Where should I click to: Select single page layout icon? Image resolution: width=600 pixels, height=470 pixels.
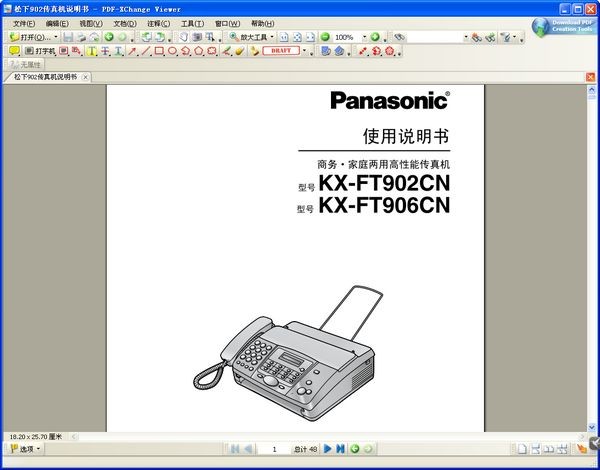[522, 449]
